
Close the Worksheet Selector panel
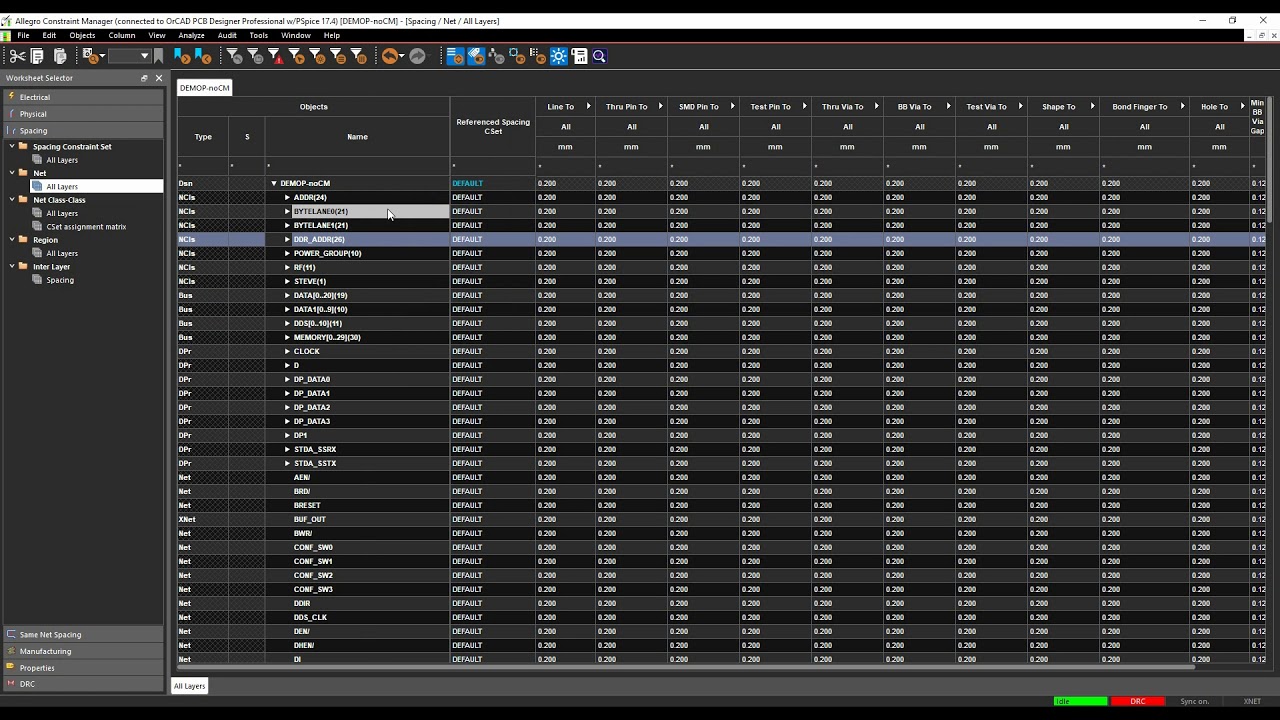pos(158,78)
